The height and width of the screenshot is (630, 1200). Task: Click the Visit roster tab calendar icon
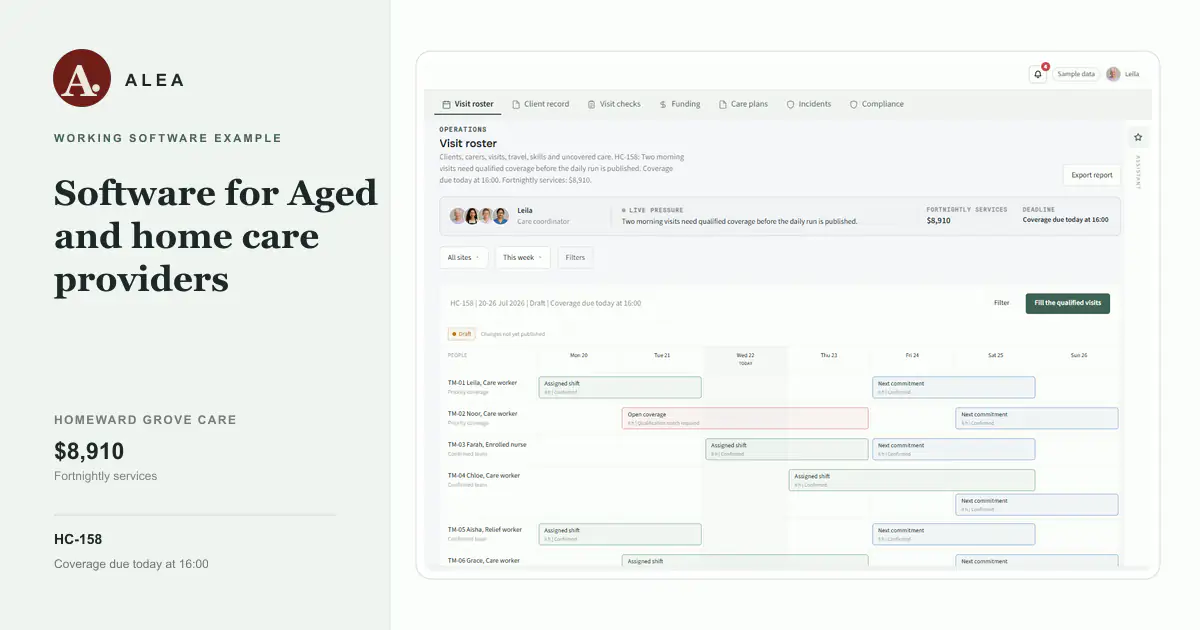click(x=447, y=104)
